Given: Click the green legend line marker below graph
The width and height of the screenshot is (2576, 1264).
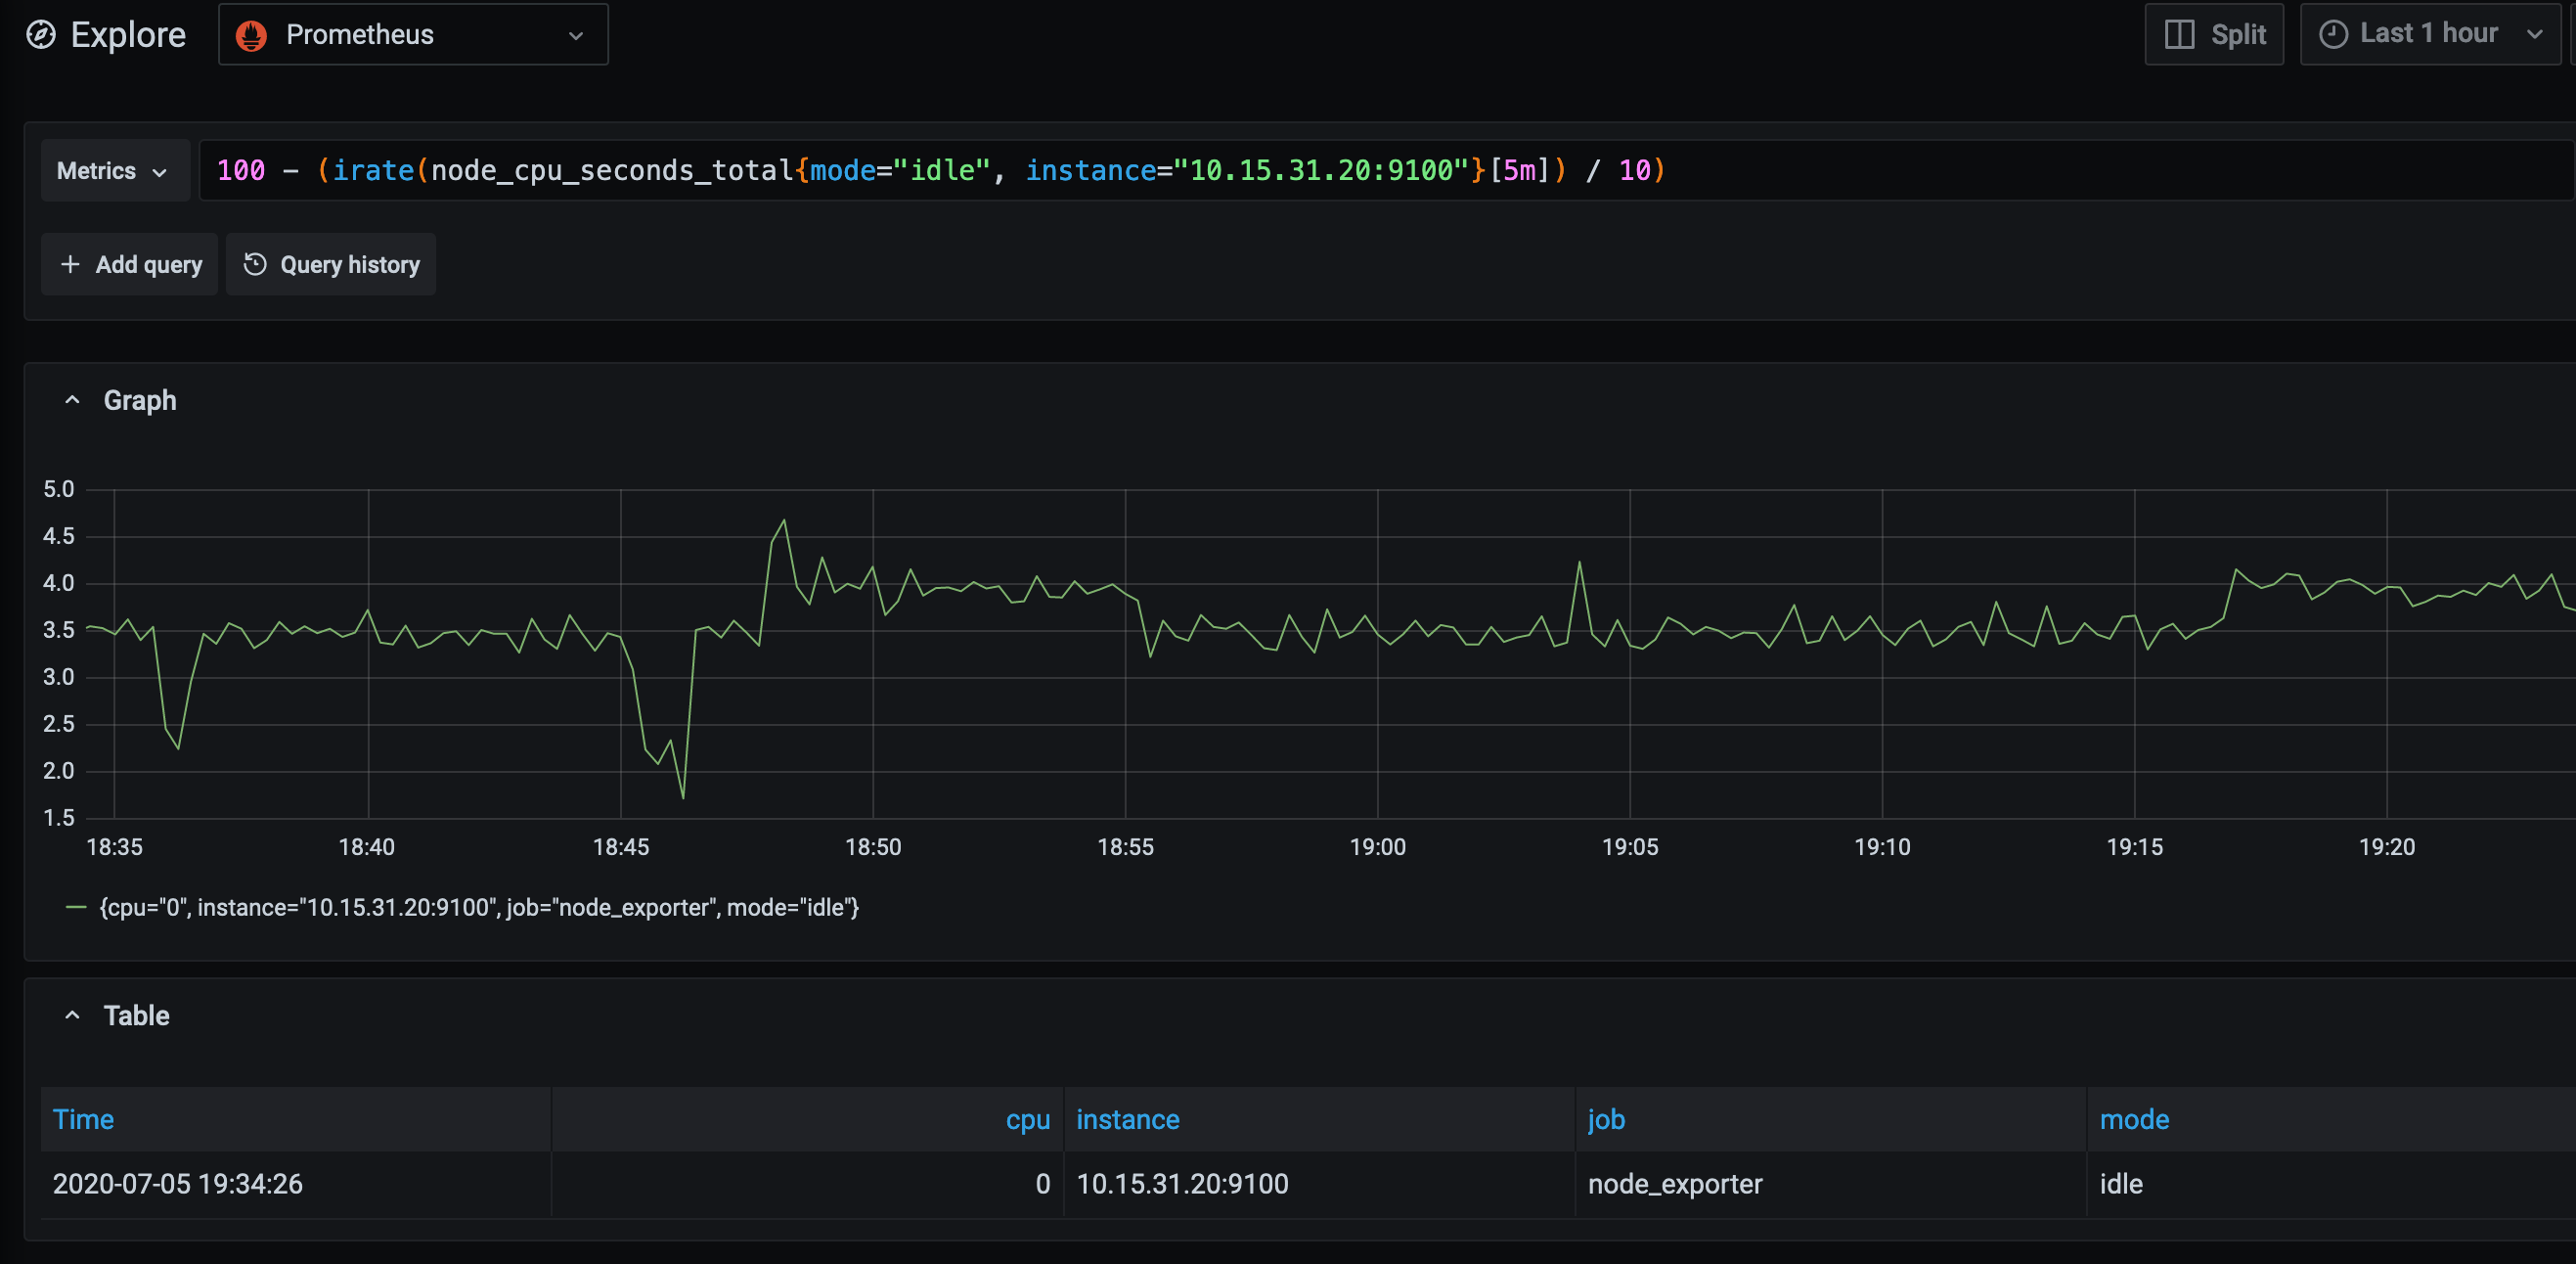Looking at the screenshot, I should click(x=77, y=907).
